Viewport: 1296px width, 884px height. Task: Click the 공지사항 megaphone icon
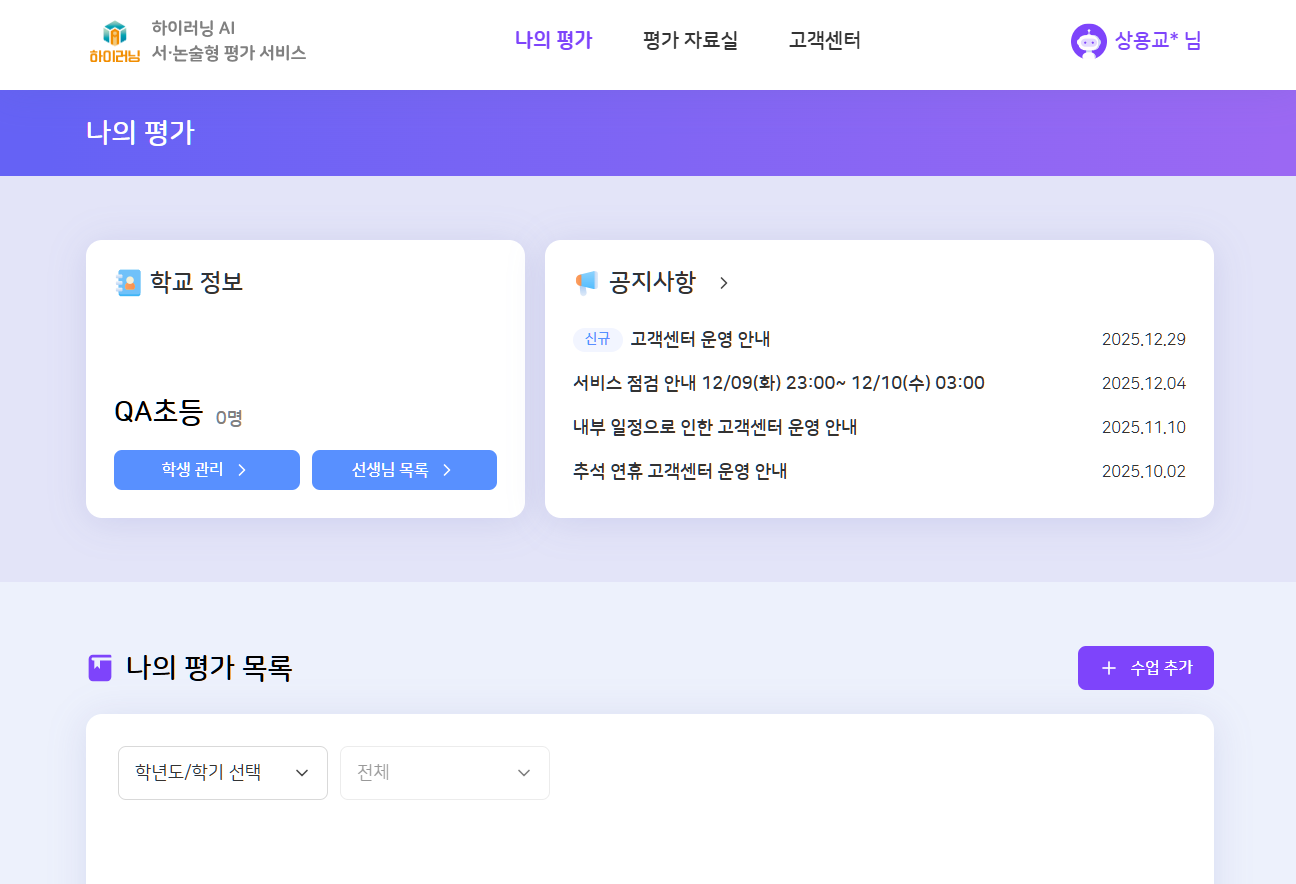pos(586,283)
